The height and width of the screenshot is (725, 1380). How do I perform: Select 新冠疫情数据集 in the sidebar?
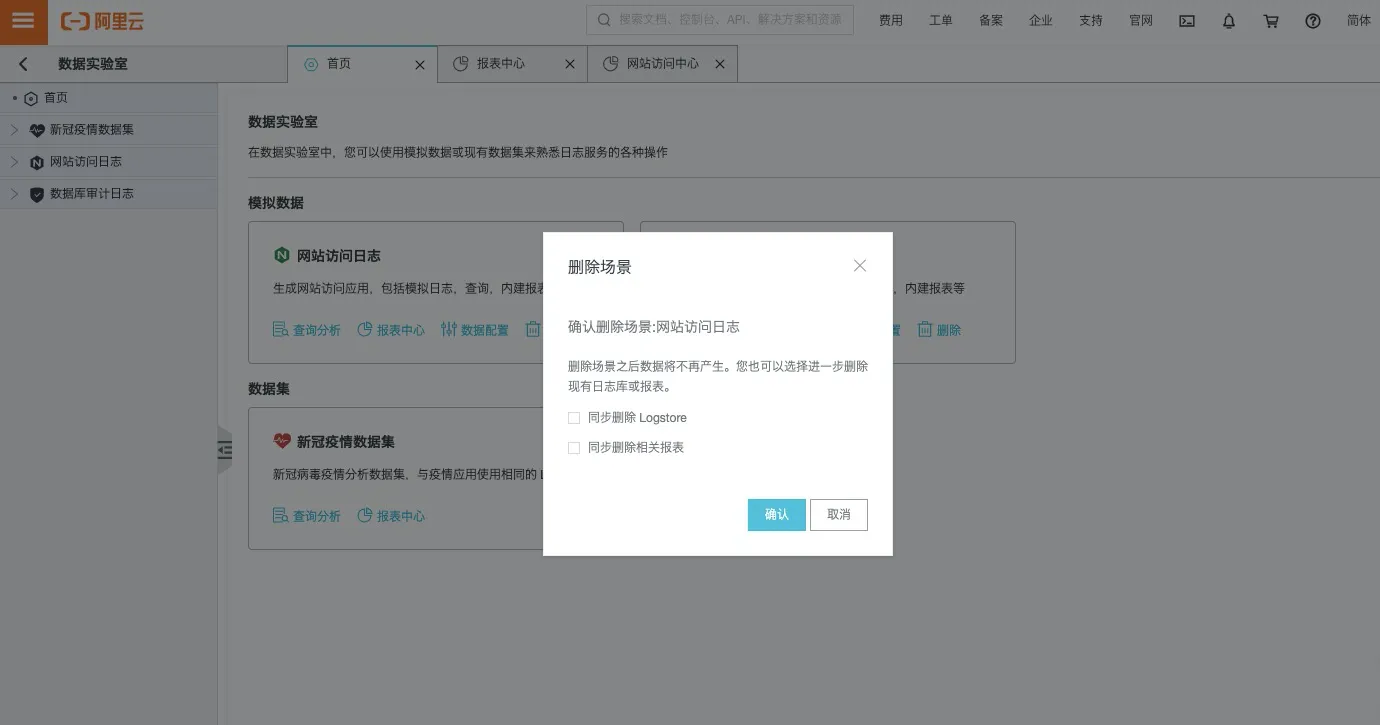point(108,130)
